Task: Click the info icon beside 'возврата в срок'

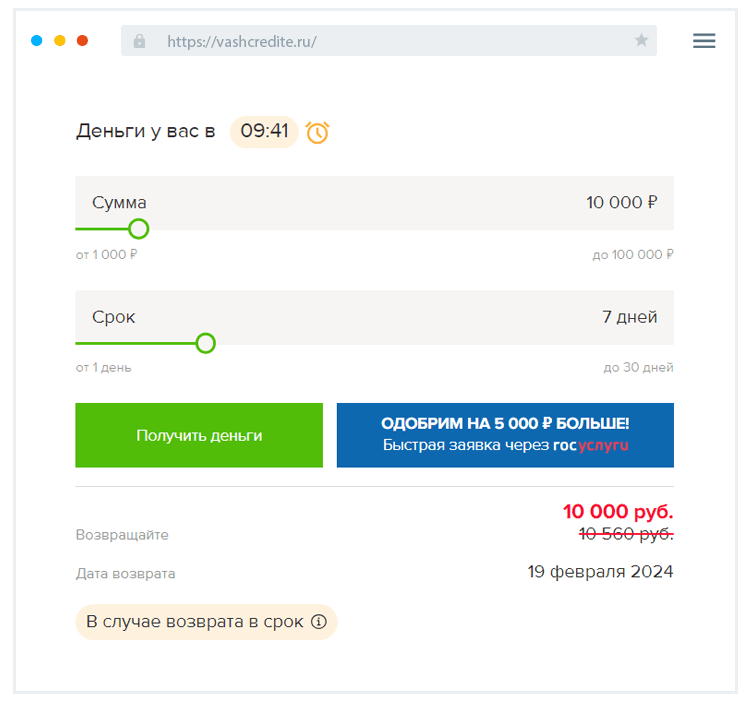Action: point(319,622)
